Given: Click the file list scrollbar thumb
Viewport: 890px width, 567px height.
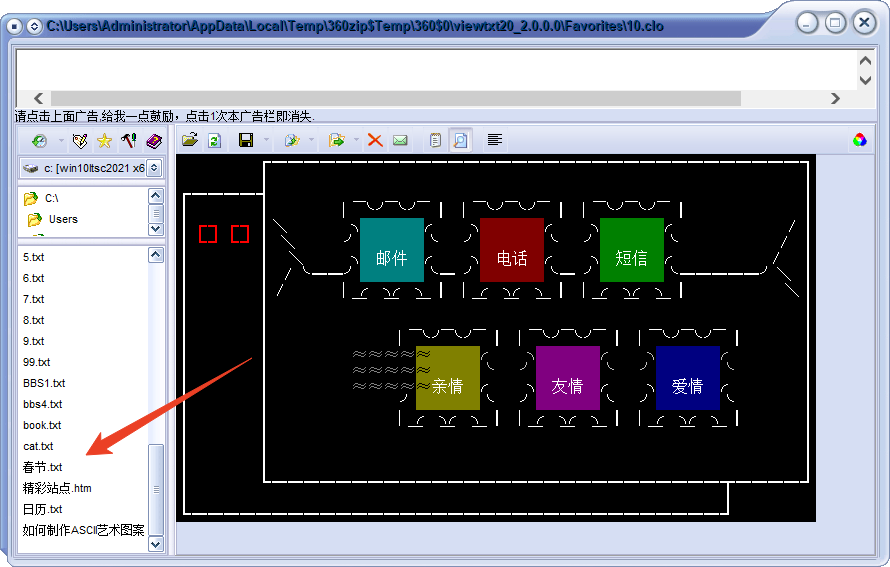Looking at the screenshot, I should click(156, 489).
